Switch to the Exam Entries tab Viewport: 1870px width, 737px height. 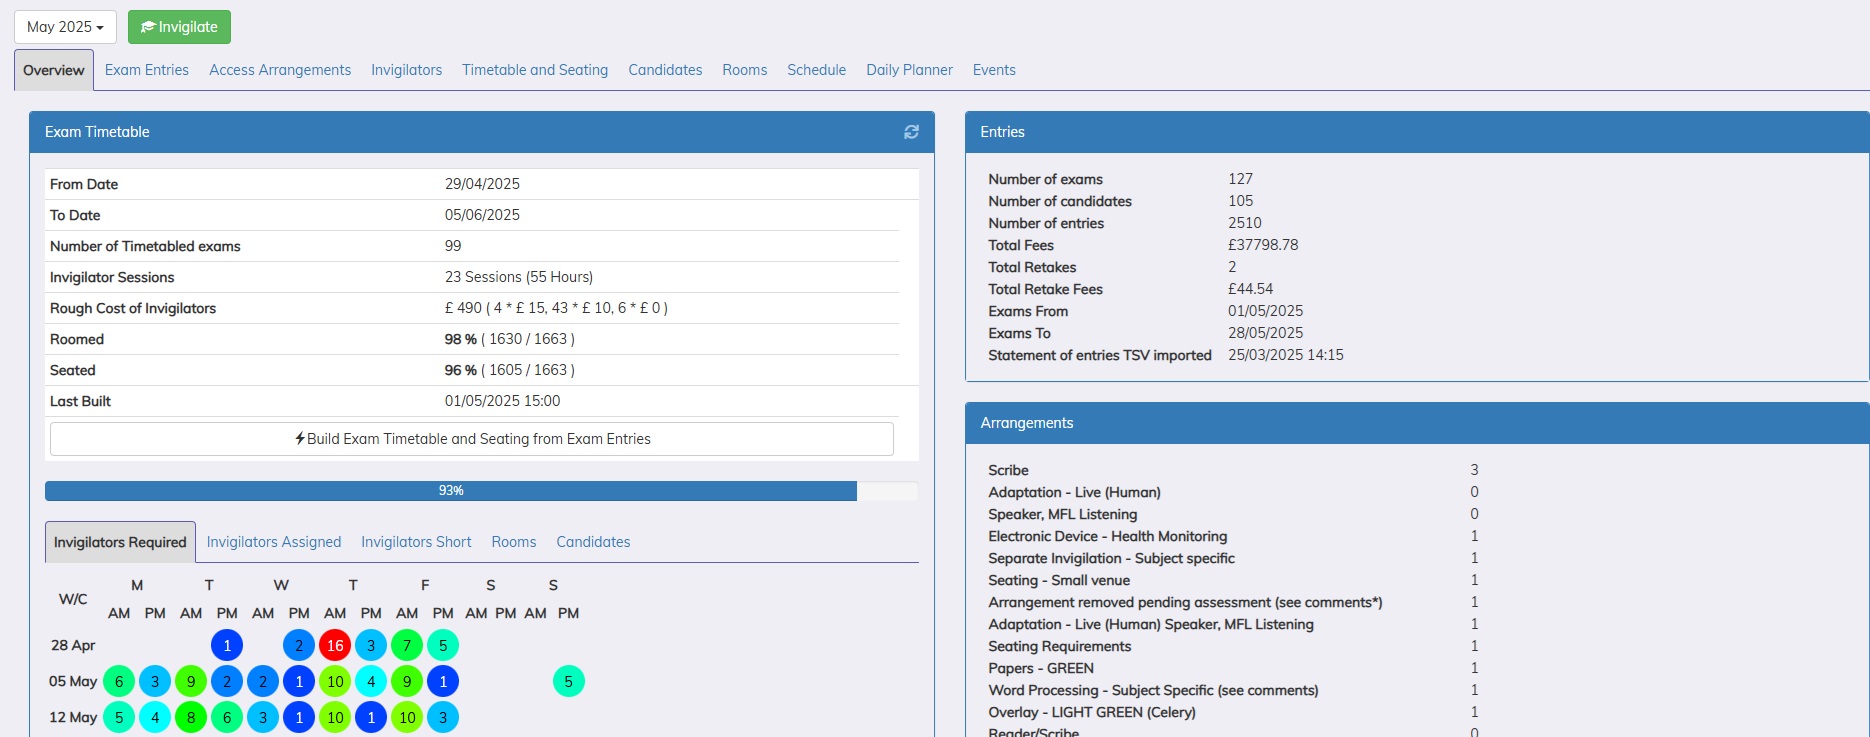pos(147,70)
